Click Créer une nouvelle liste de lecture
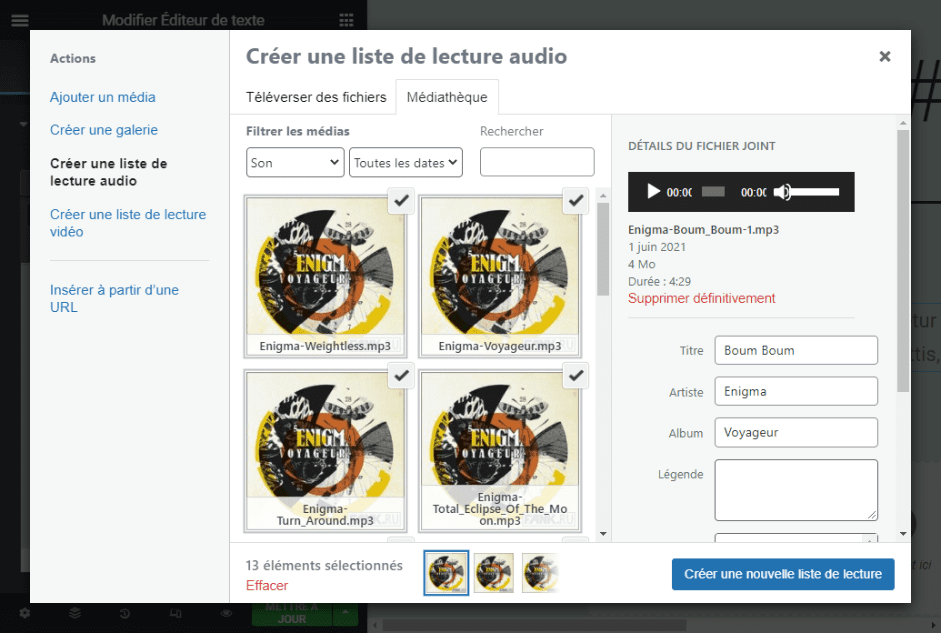941x633 pixels. pos(782,574)
